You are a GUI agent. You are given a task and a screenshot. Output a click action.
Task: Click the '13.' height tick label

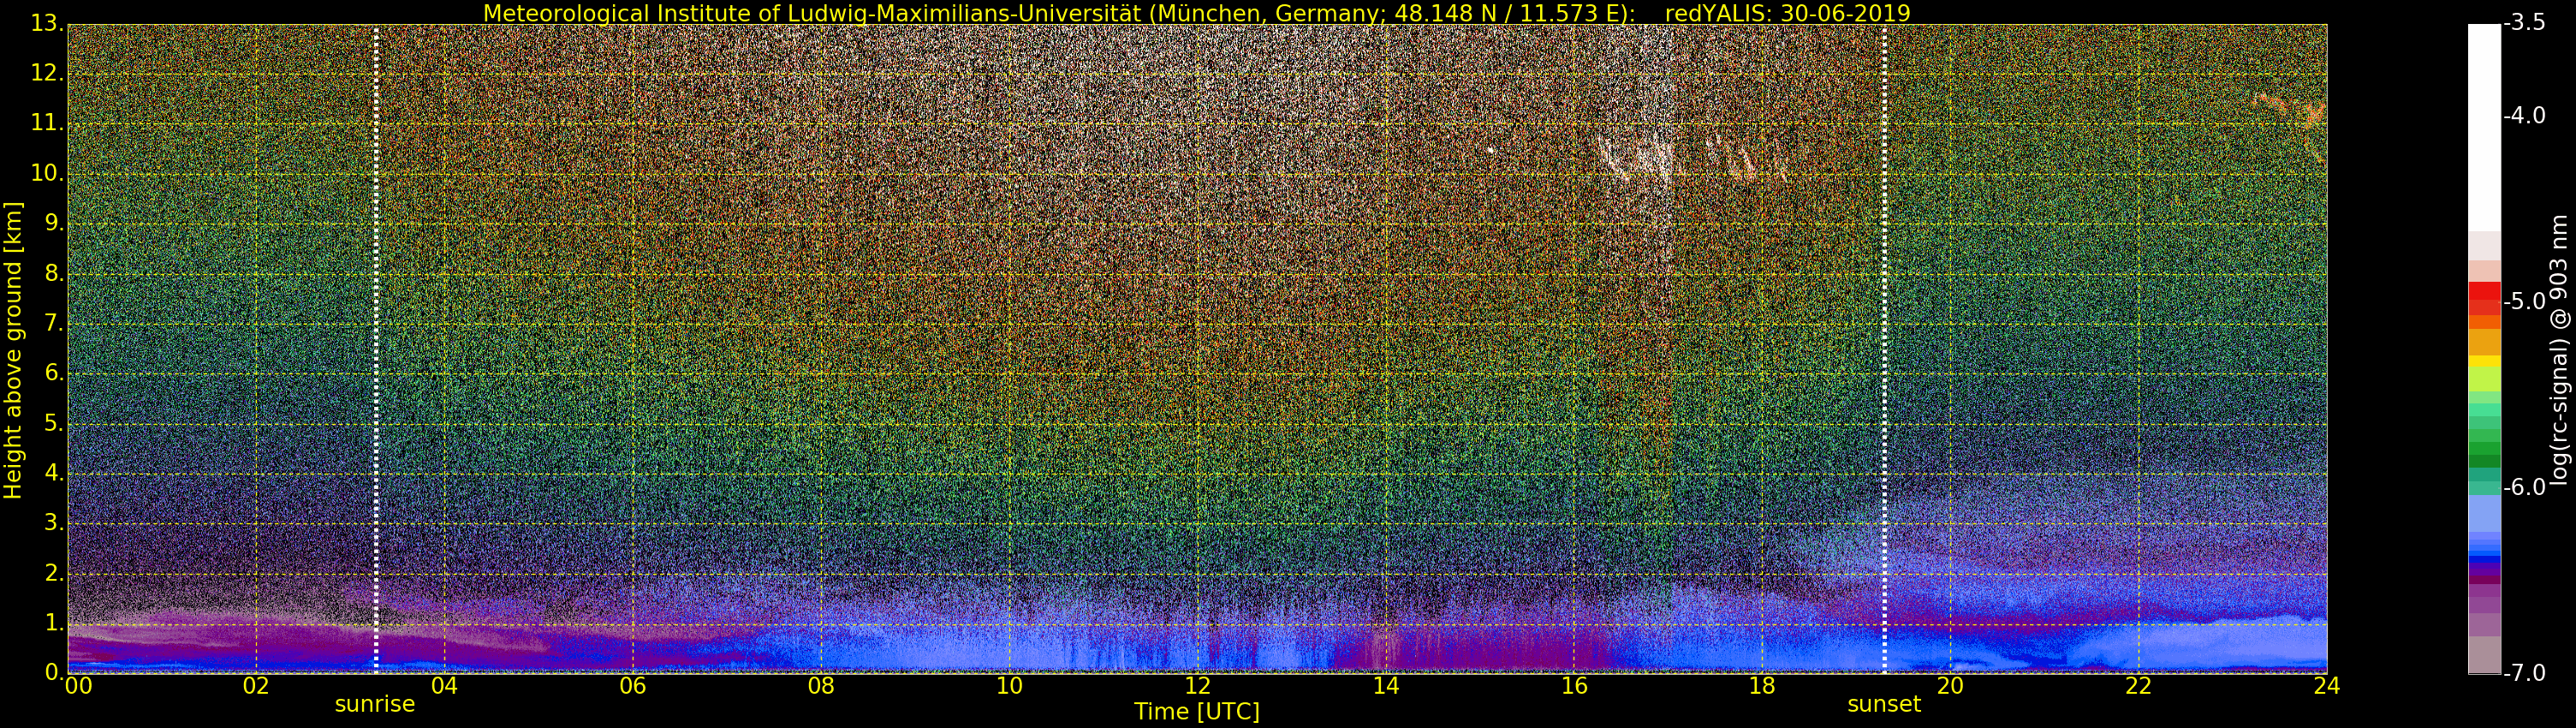[47, 23]
